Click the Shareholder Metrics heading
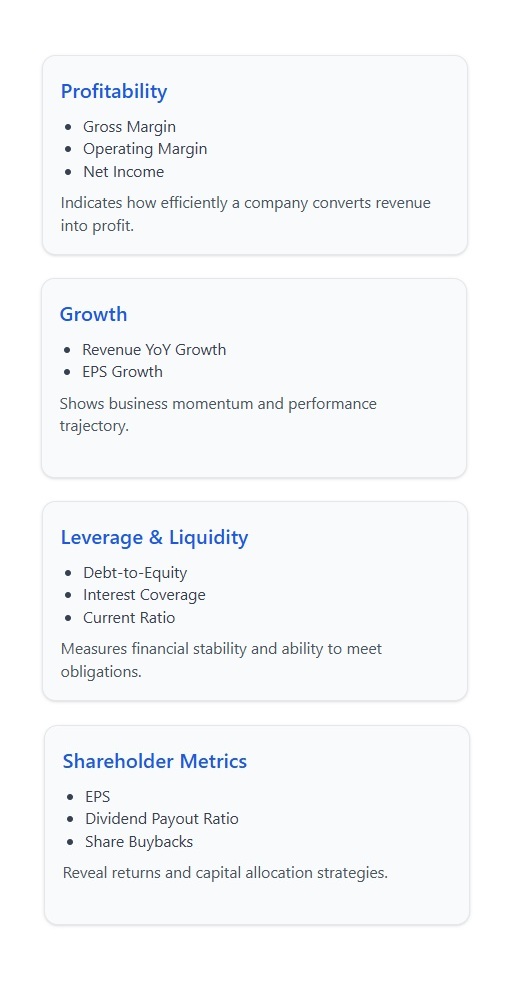Screen dimensions: 516x986 point(155,762)
